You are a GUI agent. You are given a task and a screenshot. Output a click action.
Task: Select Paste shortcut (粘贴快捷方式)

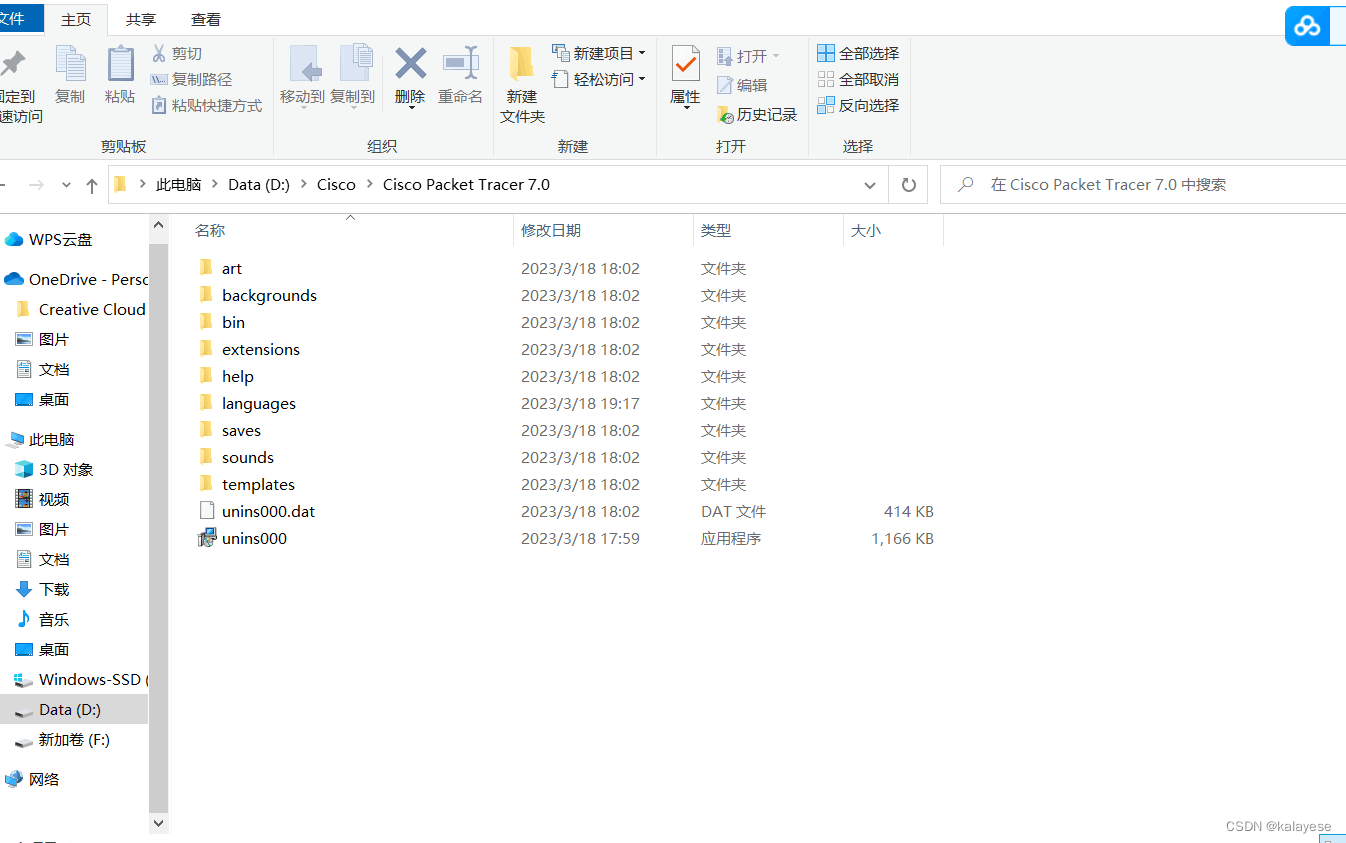(206, 105)
